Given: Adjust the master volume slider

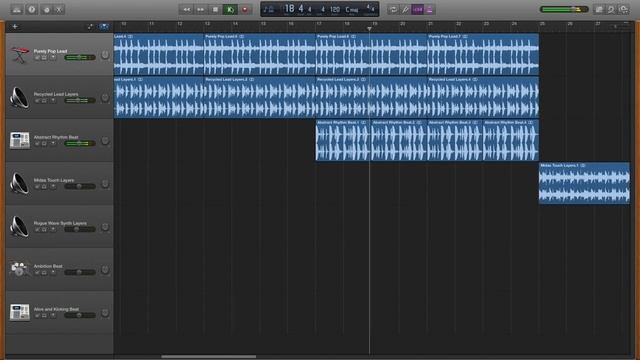Looking at the screenshot, I should [564, 9].
